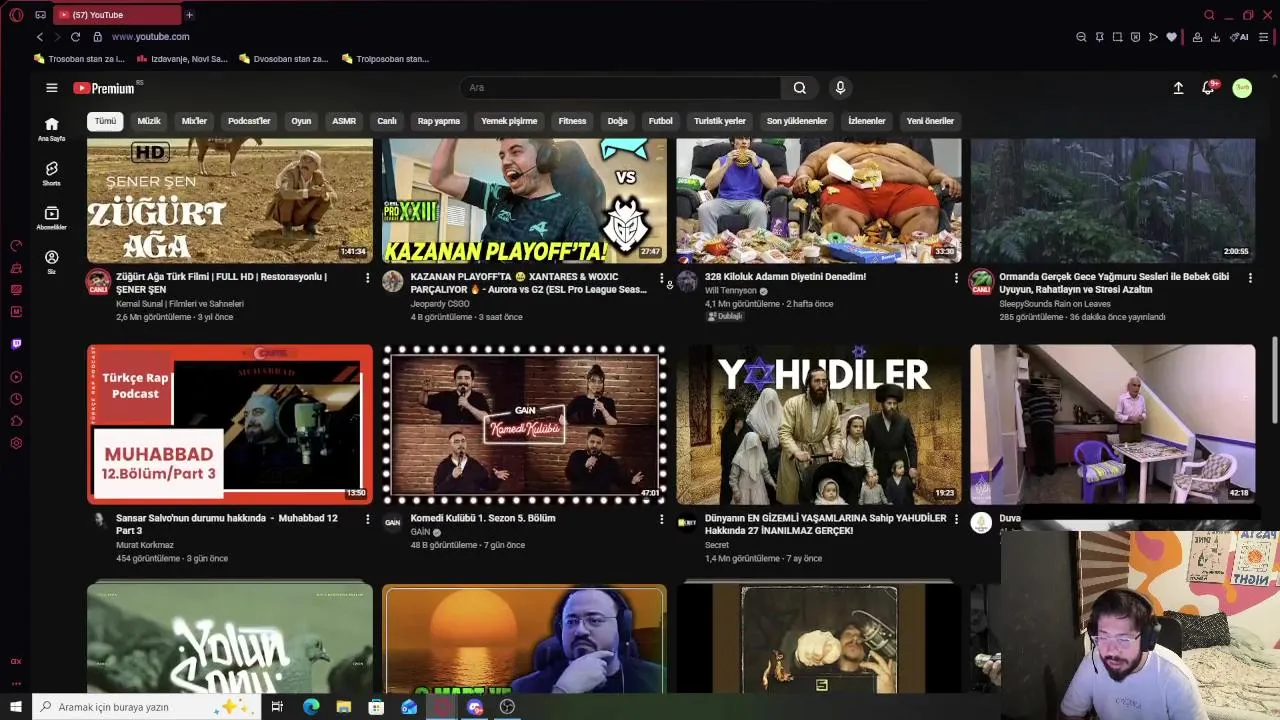This screenshot has width=1280, height=720.
Task: Select the Canlı filter chip
Action: 387,121
